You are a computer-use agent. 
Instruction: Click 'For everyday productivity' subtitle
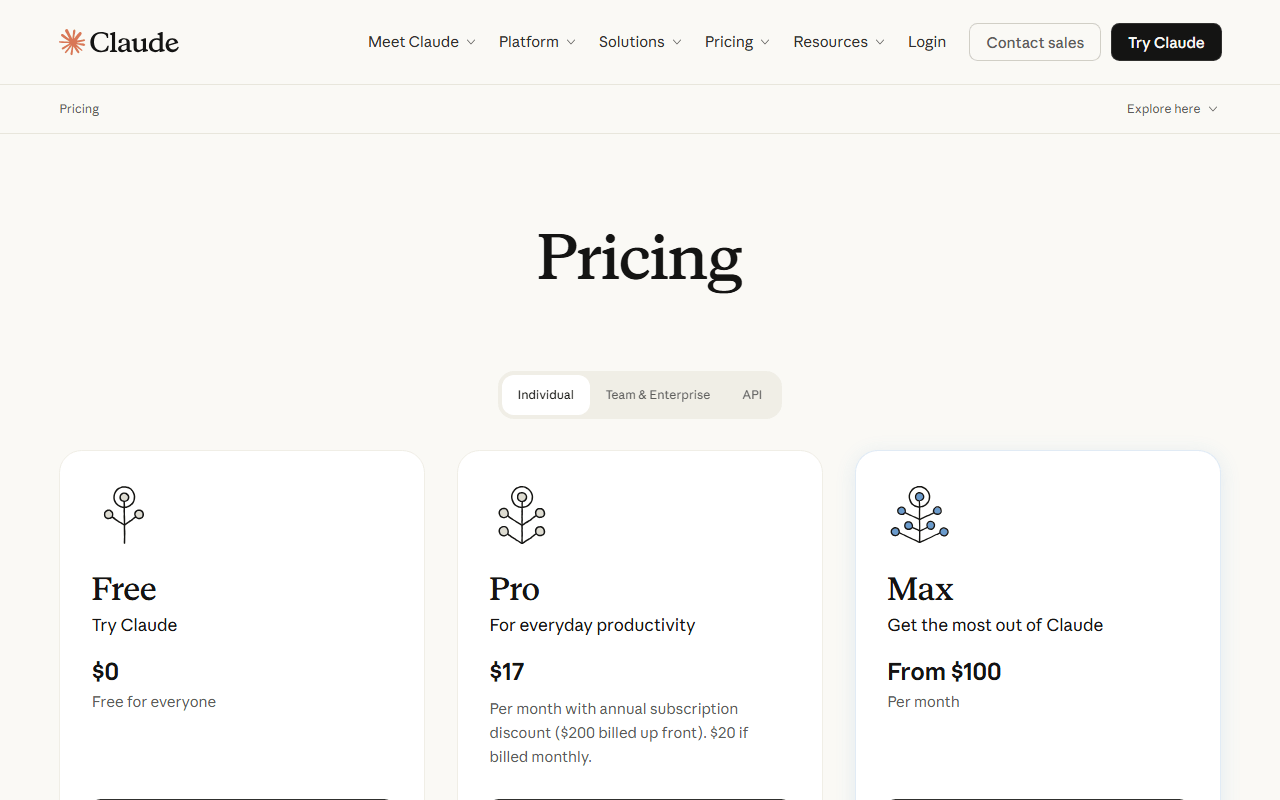tap(592, 625)
